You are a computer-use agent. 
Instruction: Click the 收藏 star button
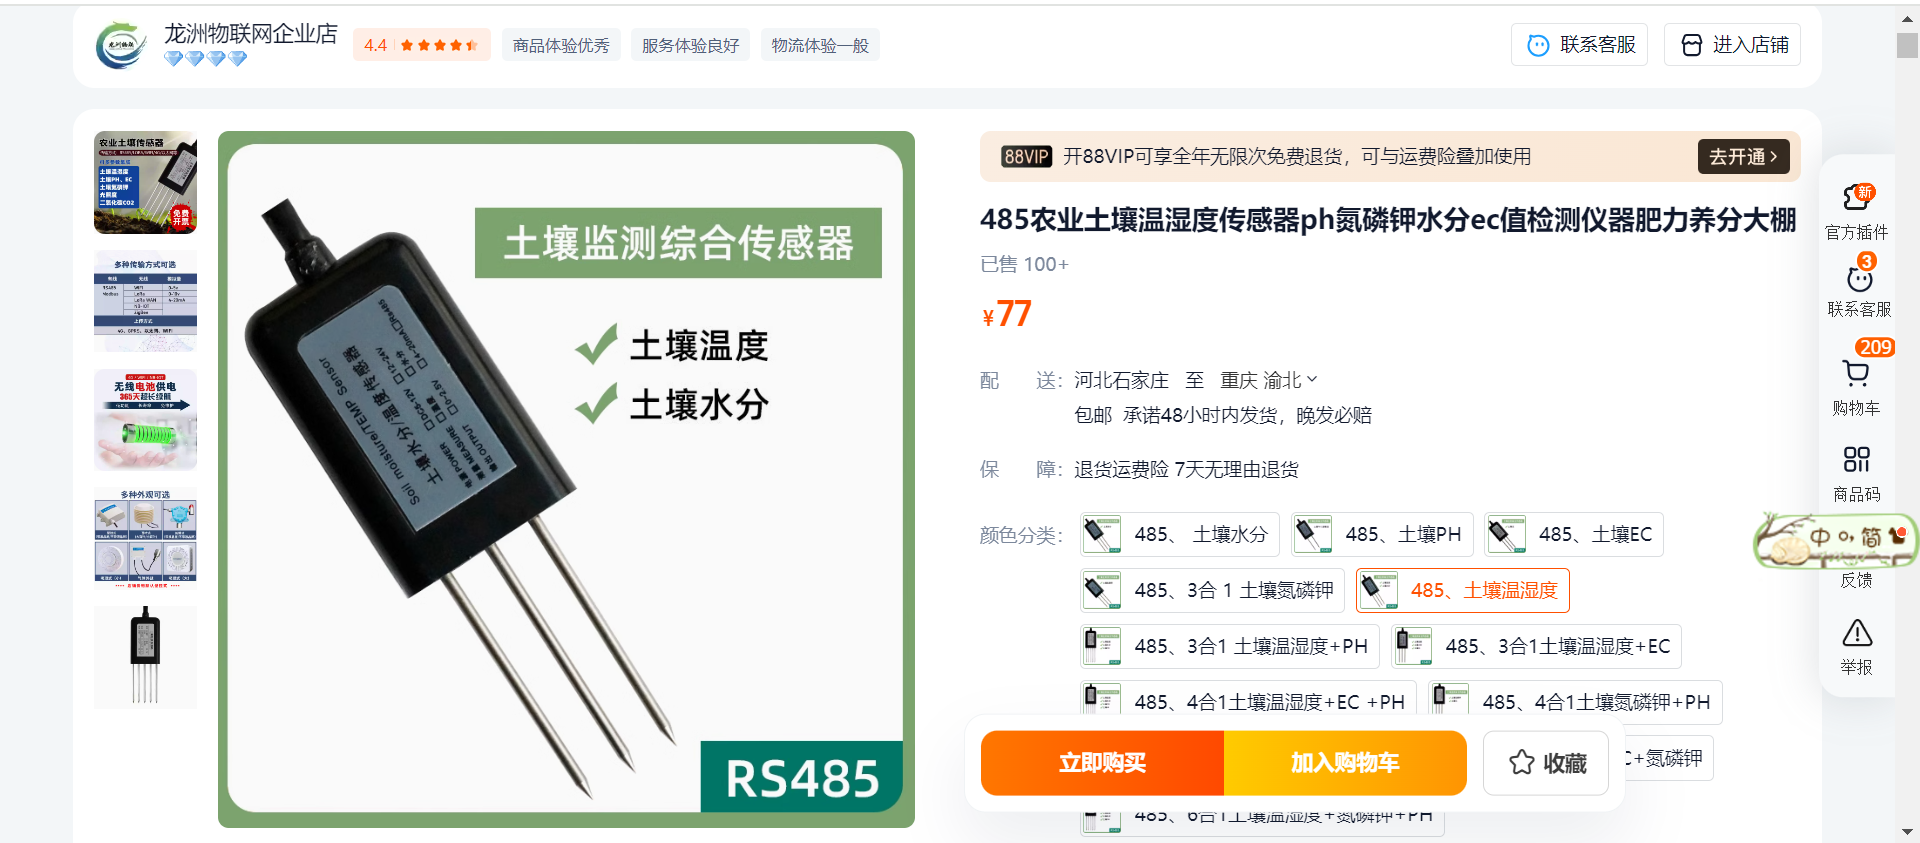point(1546,763)
